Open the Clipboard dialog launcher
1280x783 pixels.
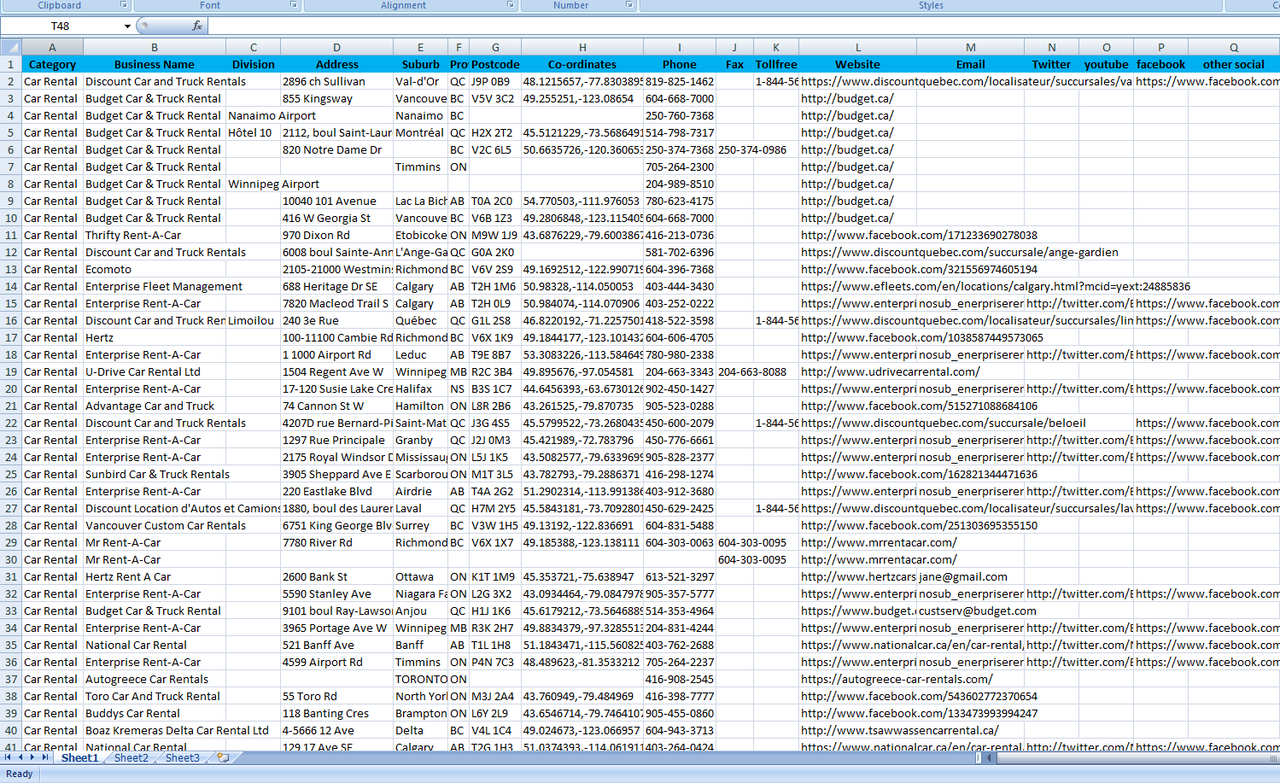[x=124, y=6]
